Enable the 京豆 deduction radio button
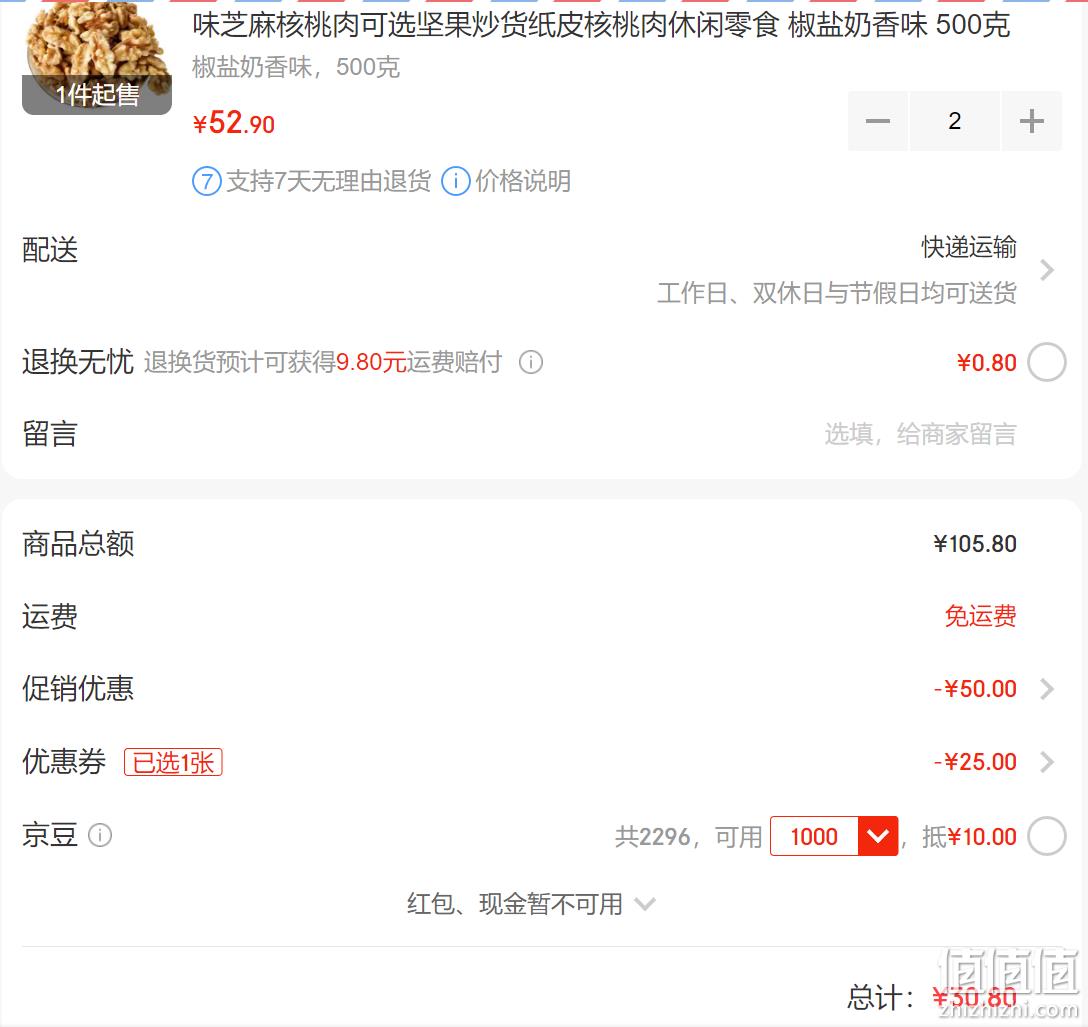 (1046, 836)
